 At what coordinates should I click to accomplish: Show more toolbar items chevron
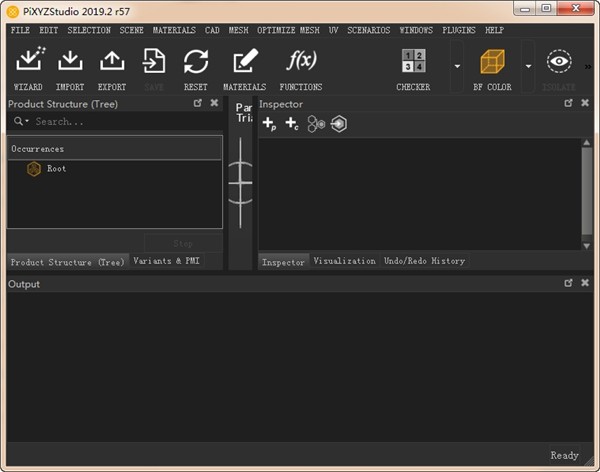tap(588, 67)
